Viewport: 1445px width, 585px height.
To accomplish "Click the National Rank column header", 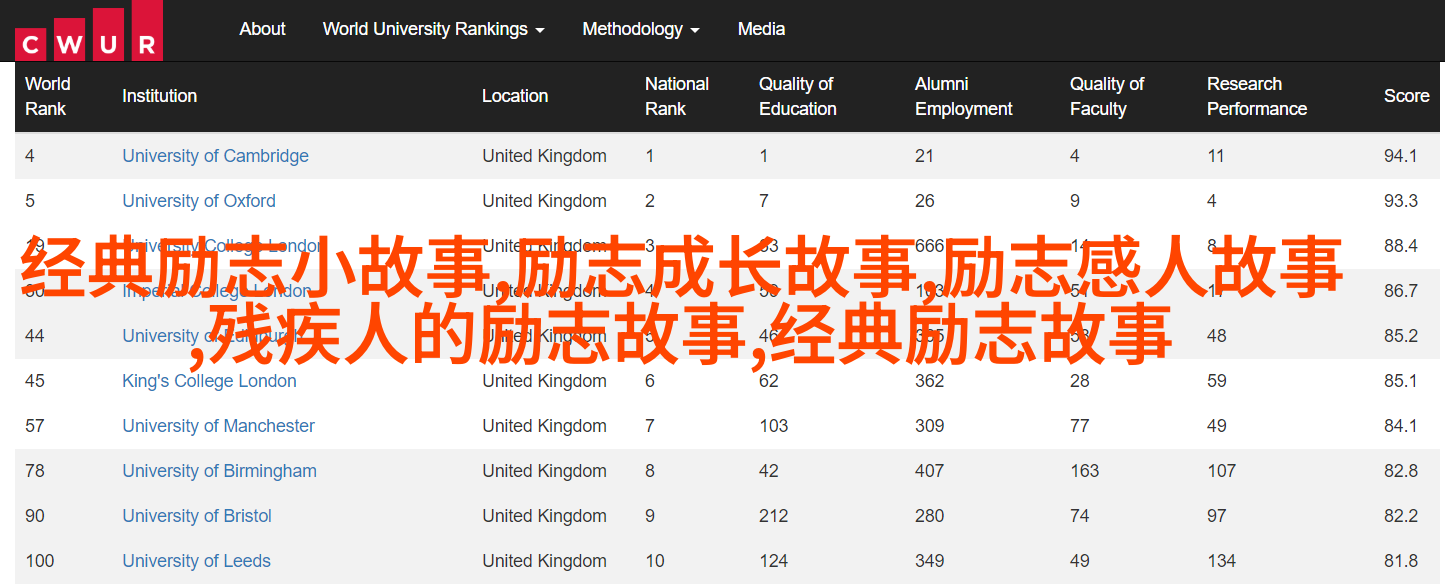I will [x=677, y=96].
